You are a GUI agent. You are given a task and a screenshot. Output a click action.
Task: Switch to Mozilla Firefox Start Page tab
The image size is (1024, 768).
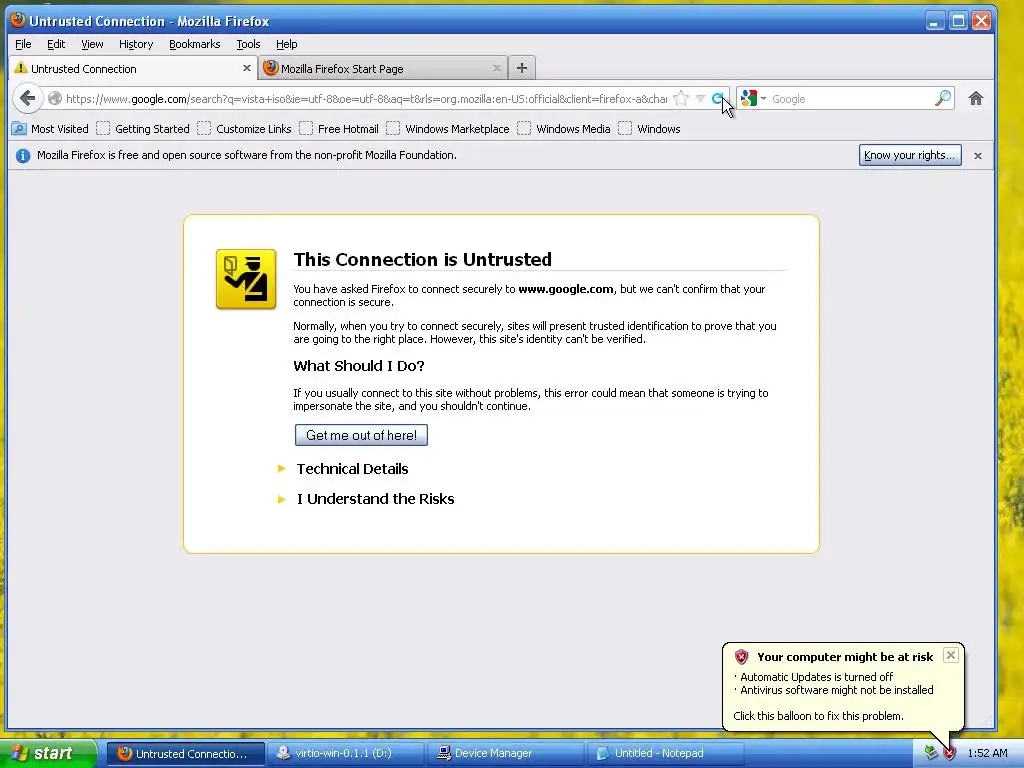tap(383, 68)
